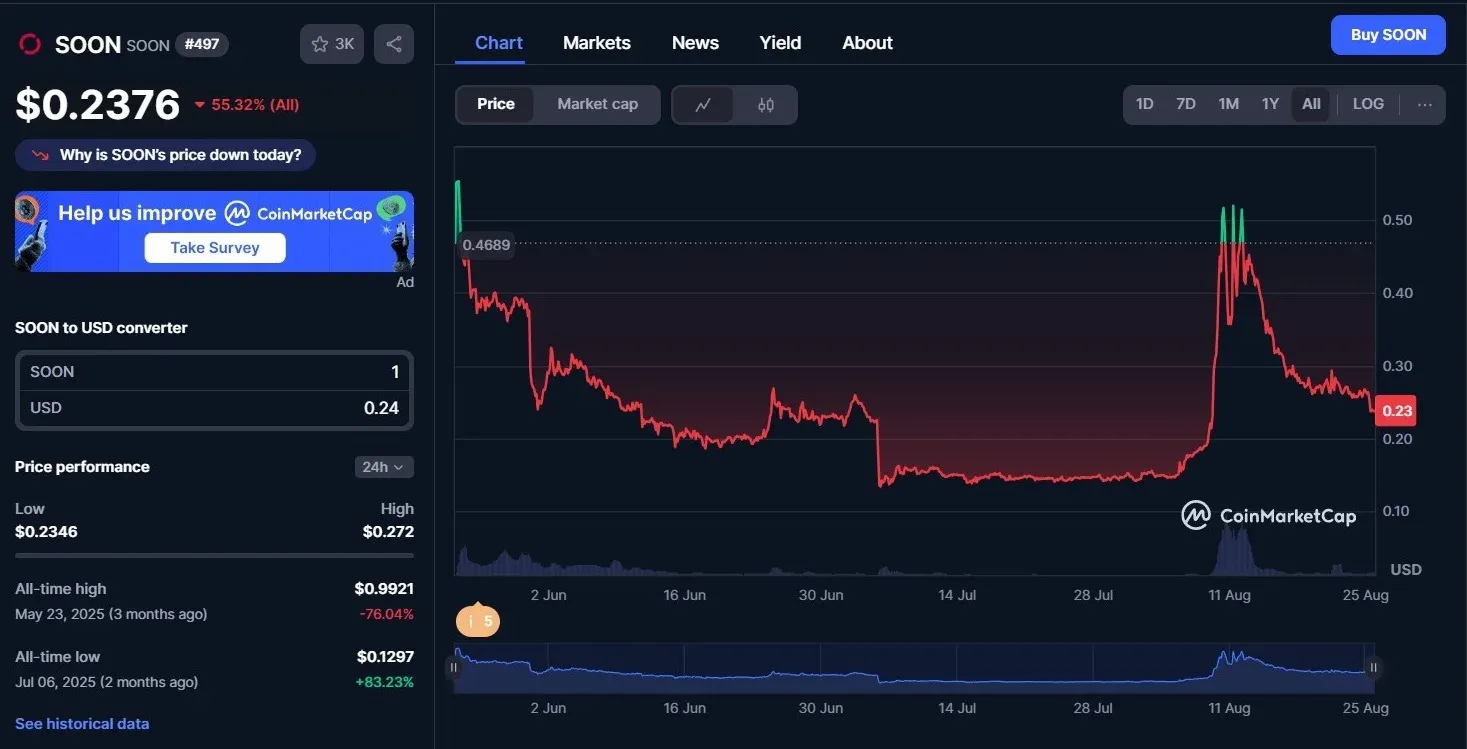Click the 24h high value $0.272
The width and height of the screenshot is (1467, 749).
[x=388, y=531]
